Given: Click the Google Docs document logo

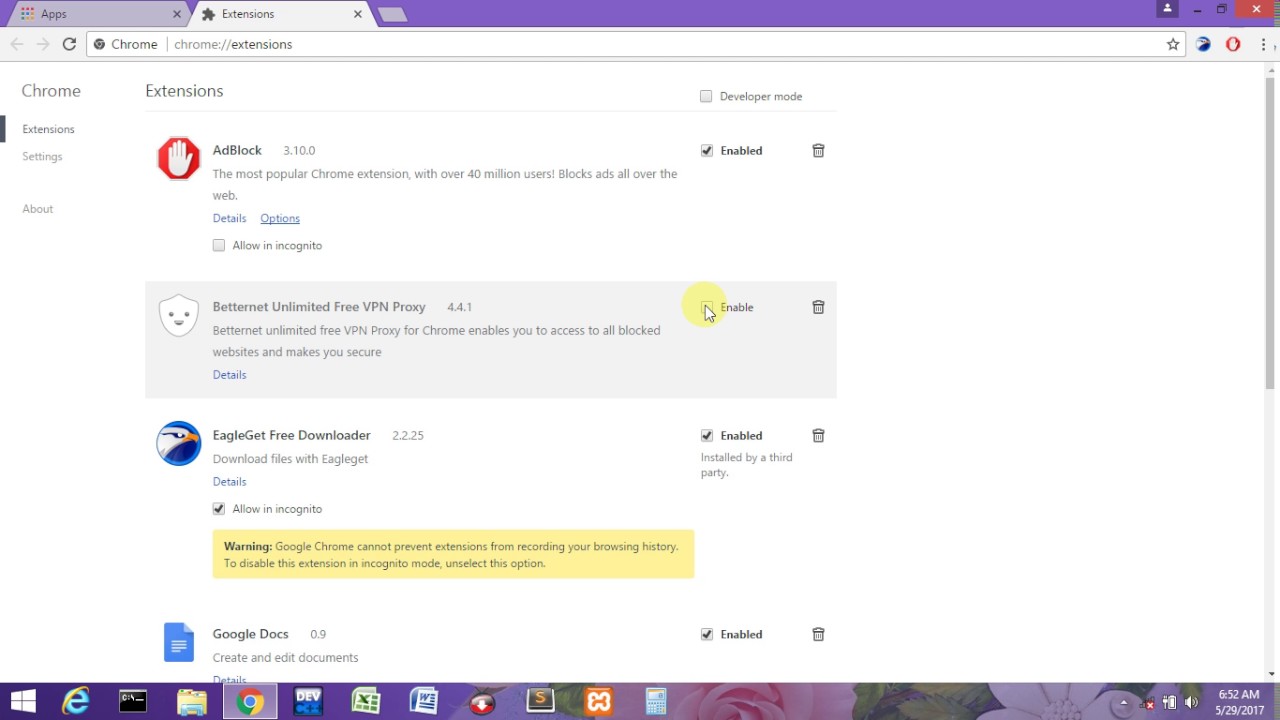Looking at the screenshot, I should (178, 642).
